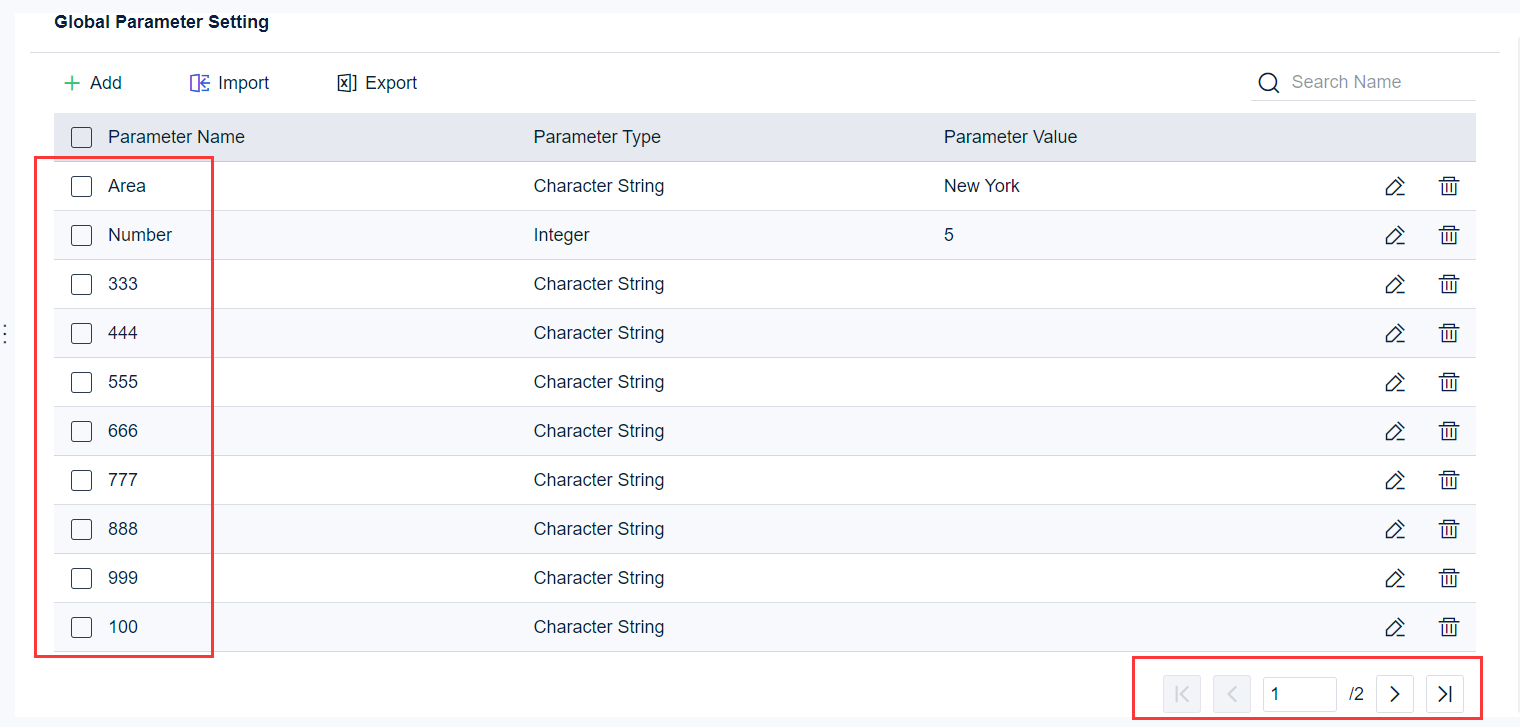Navigate to the first page control
1520x727 pixels.
coord(1182,693)
